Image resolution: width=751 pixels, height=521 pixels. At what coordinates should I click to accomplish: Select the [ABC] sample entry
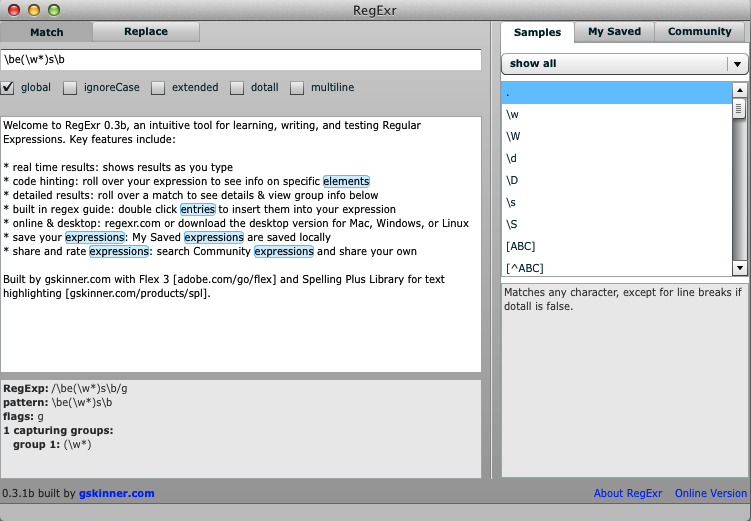click(x=617, y=247)
